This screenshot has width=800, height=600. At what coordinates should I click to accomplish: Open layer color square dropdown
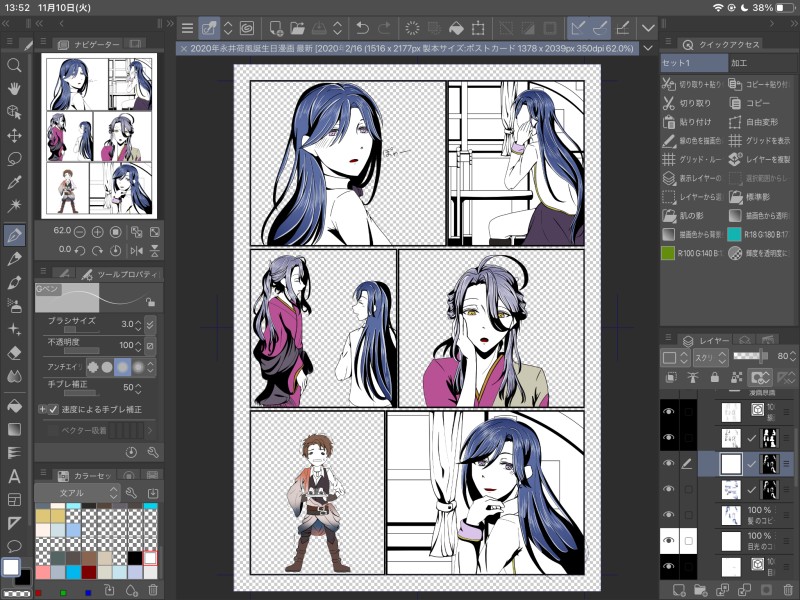675,357
